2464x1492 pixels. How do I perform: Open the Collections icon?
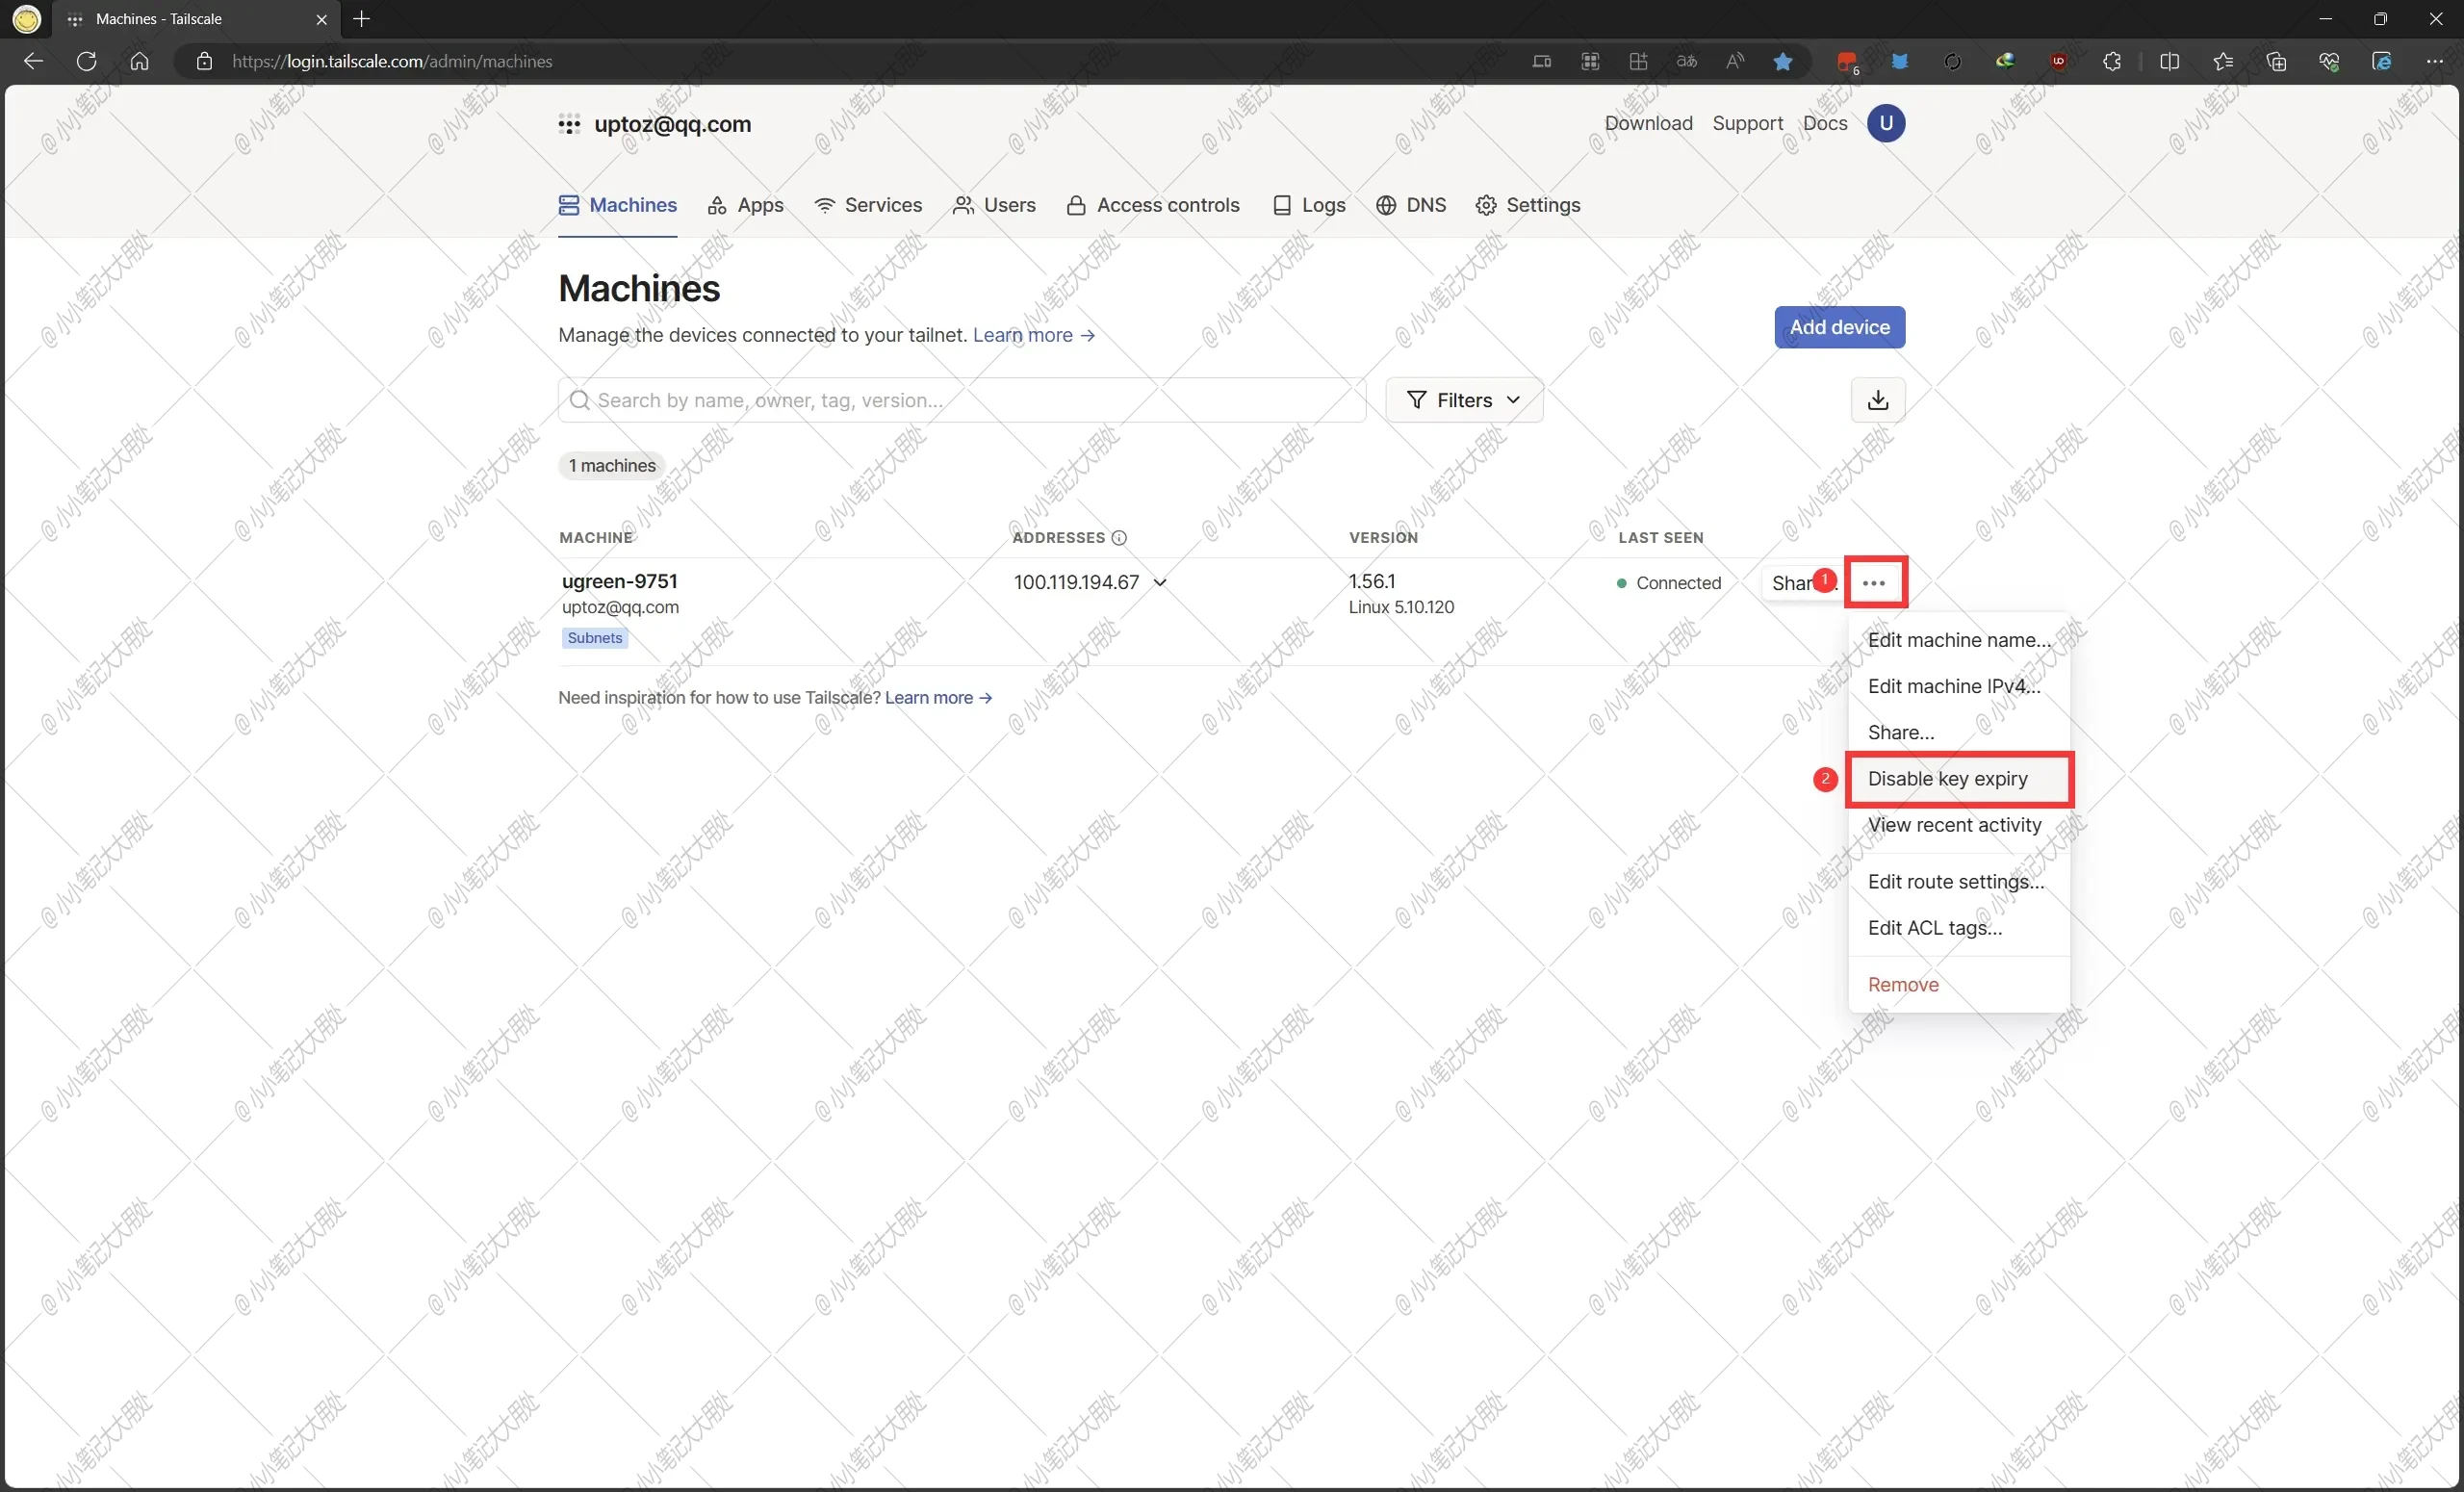tap(2277, 61)
